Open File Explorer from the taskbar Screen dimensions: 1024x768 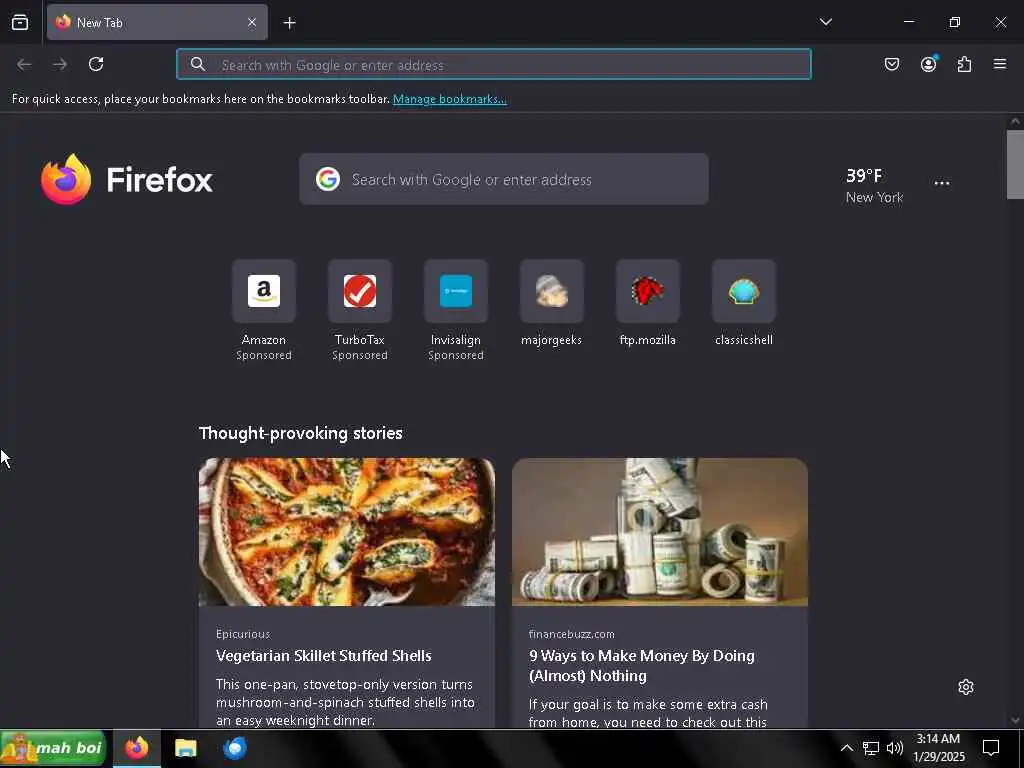click(185, 748)
